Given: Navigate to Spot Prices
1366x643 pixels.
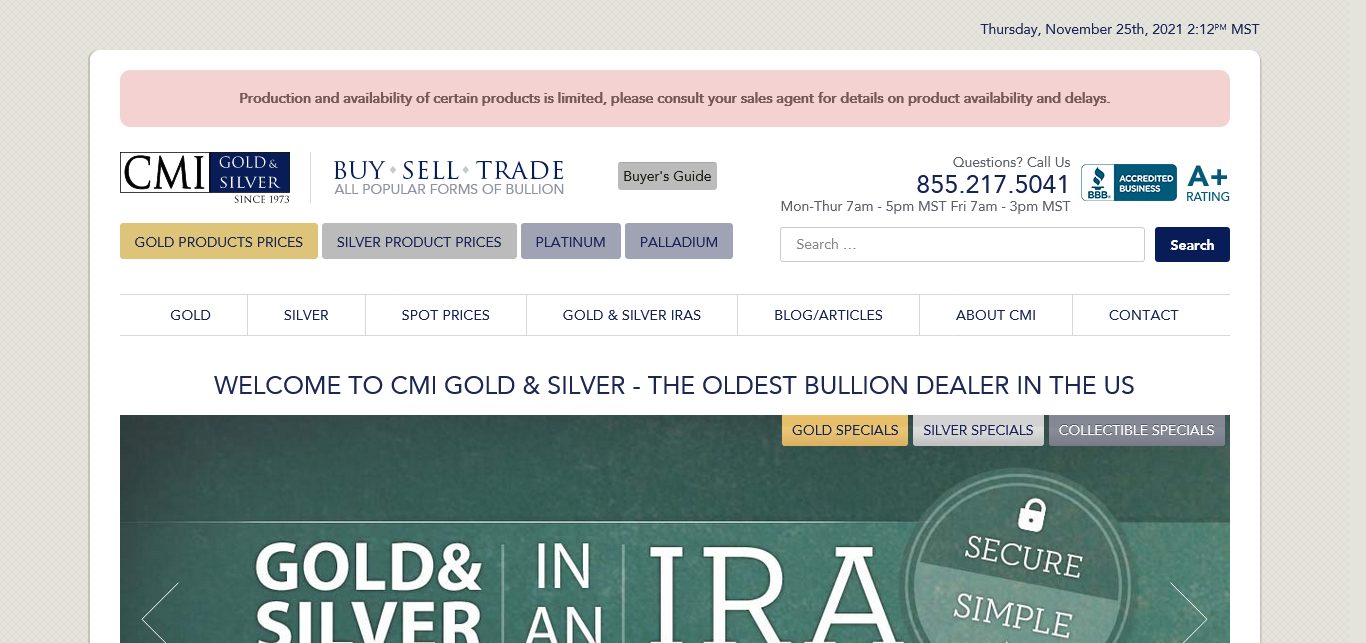Looking at the screenshot, I should [445, 315].
